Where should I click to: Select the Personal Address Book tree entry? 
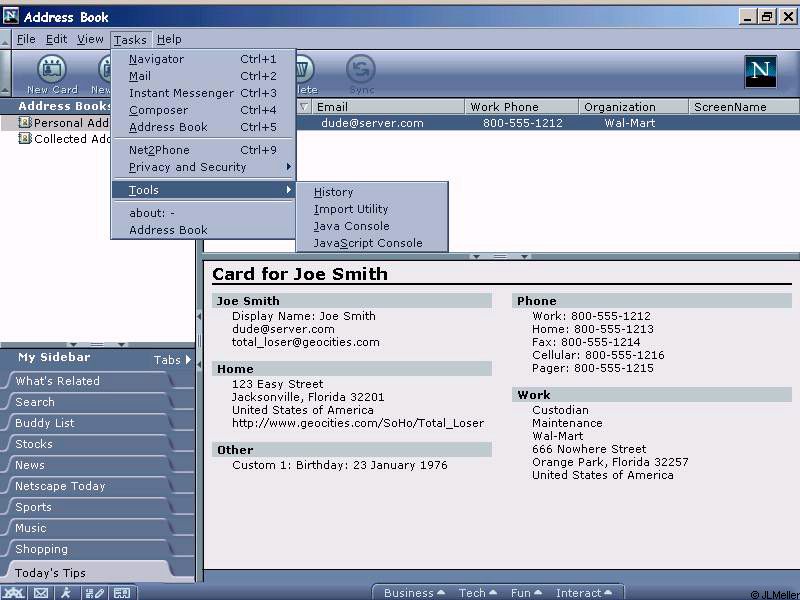coord(63,123)
